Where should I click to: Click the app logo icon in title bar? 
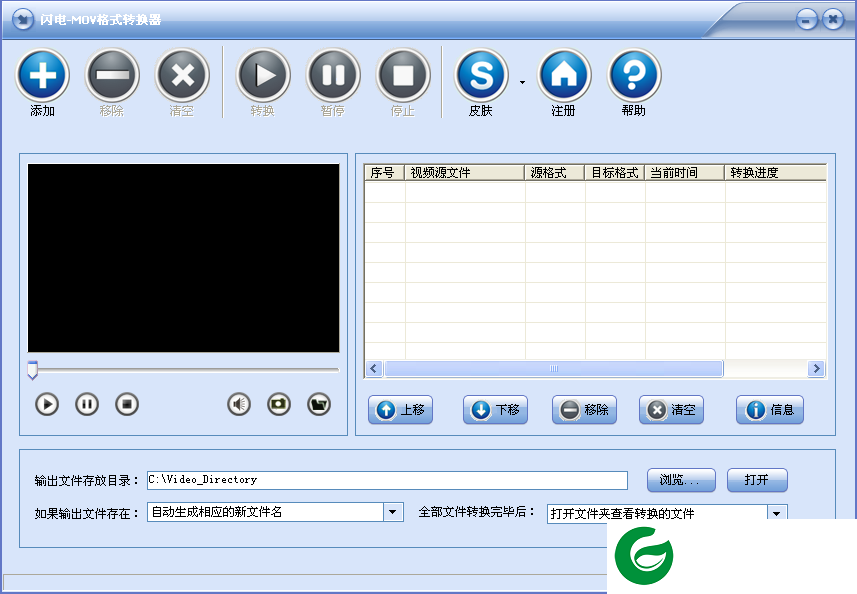pos(22,20)
